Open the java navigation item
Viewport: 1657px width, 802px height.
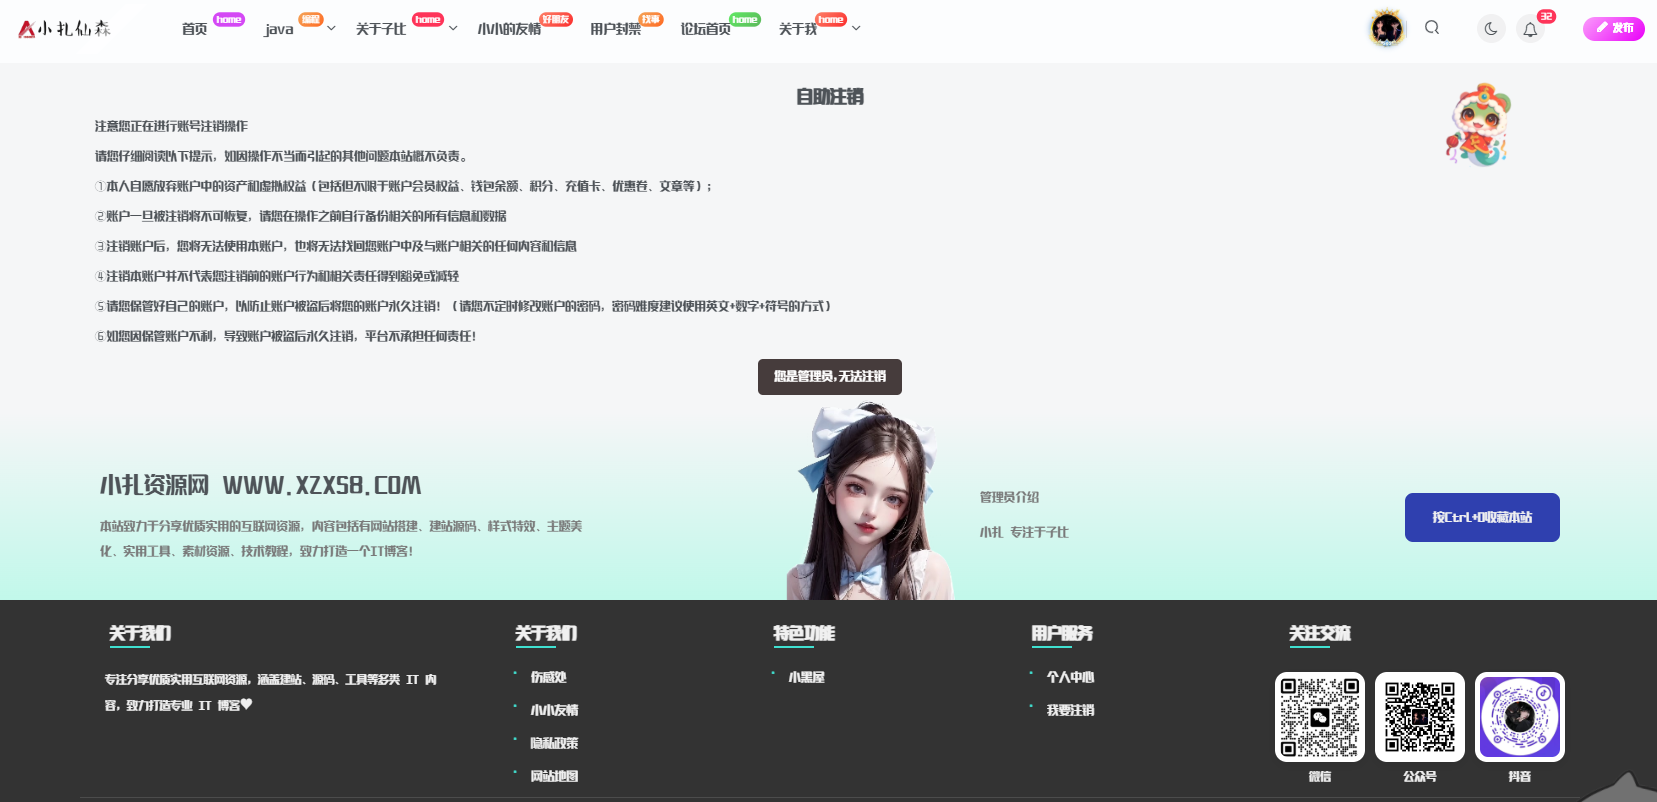point(279,29)
